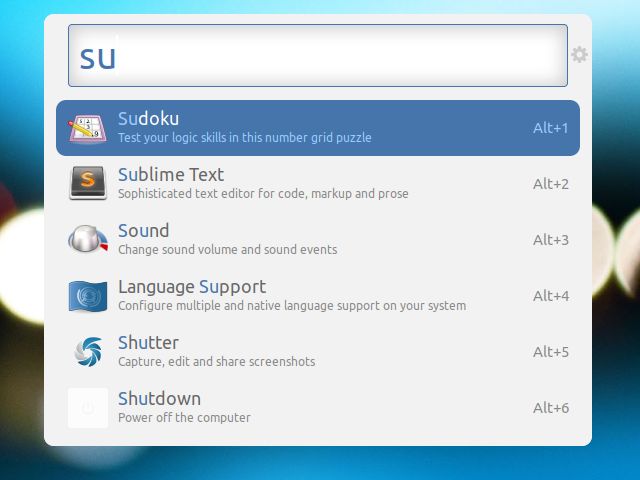Pick the "Shutter" result title
640x480 pixels.
click(148, 343)
